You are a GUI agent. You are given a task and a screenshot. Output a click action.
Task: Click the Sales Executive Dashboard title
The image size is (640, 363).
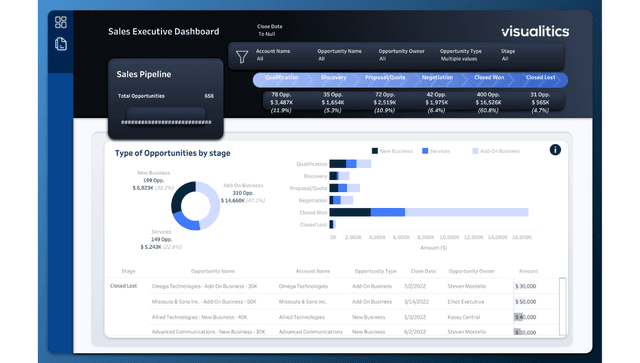click(x=164, y=31)
